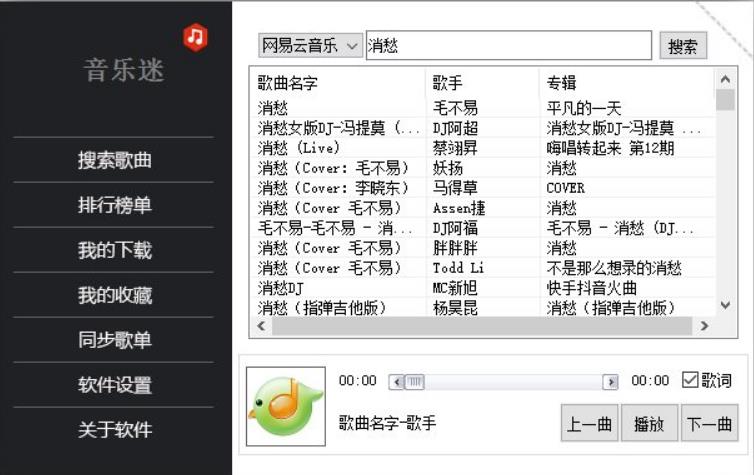Select the row by Assen捷

coord(483,208)
